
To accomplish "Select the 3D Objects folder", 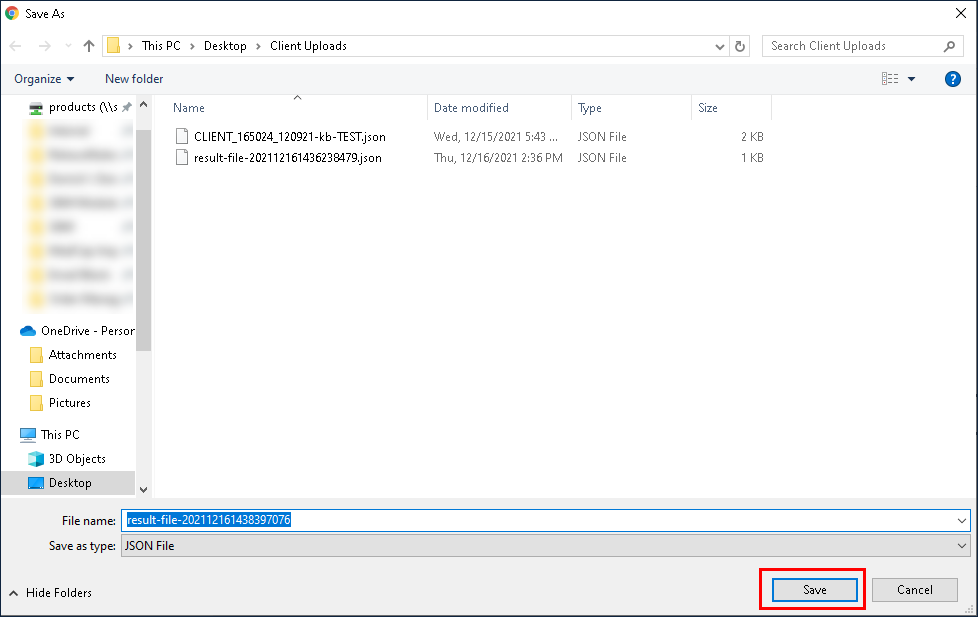I will pos(77,459).
